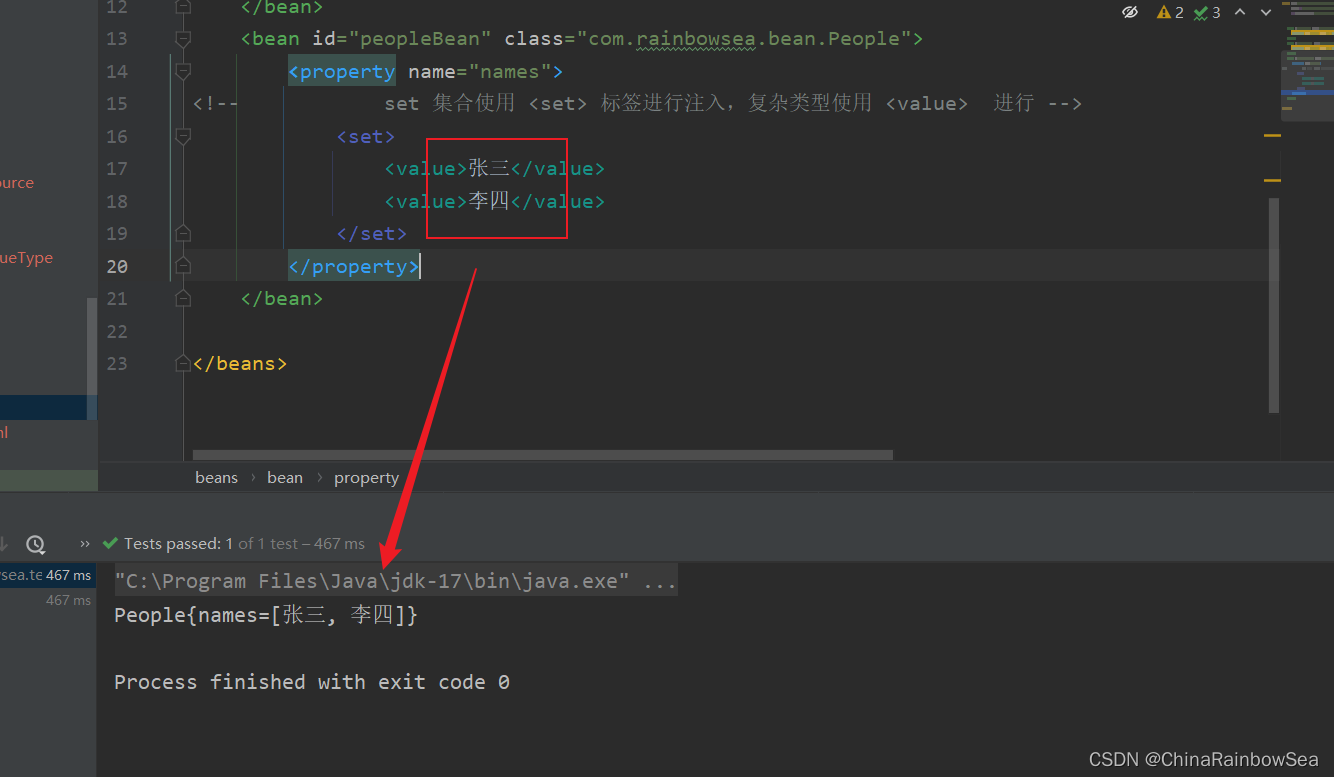Screen dimensions: 1334x777
Task: Click the value 李四 on line 18
Action: click(489, 201)
